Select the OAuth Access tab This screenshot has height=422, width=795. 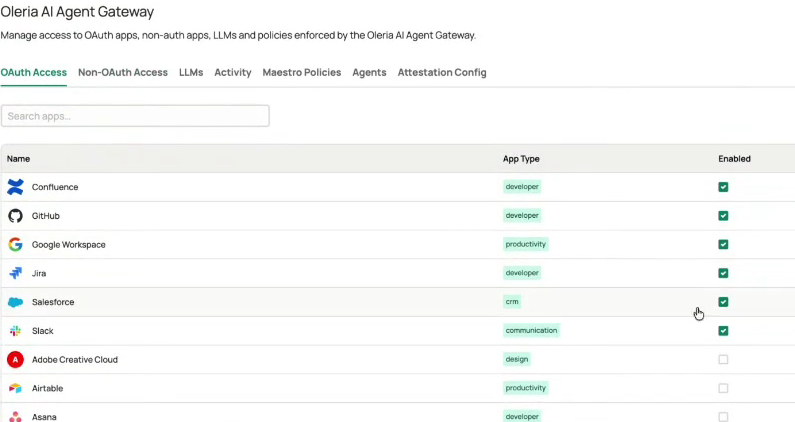(x=33, y=73)
